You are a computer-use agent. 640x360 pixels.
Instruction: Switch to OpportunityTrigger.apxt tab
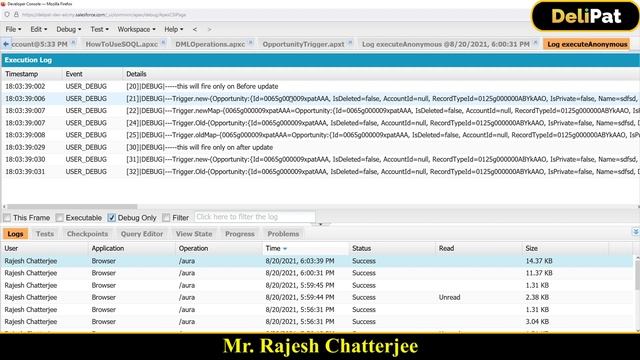[303, 44]
